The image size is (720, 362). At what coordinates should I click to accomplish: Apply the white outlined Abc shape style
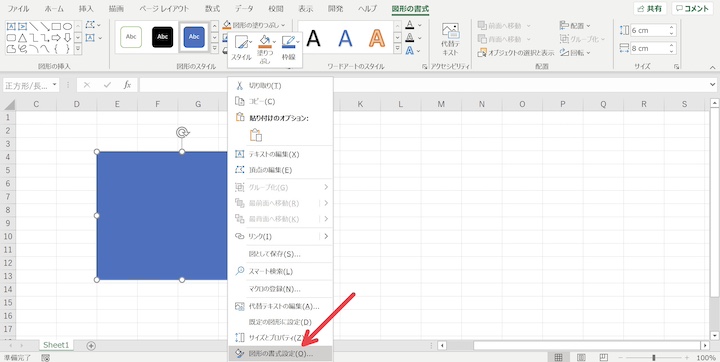tap(131, 37)
